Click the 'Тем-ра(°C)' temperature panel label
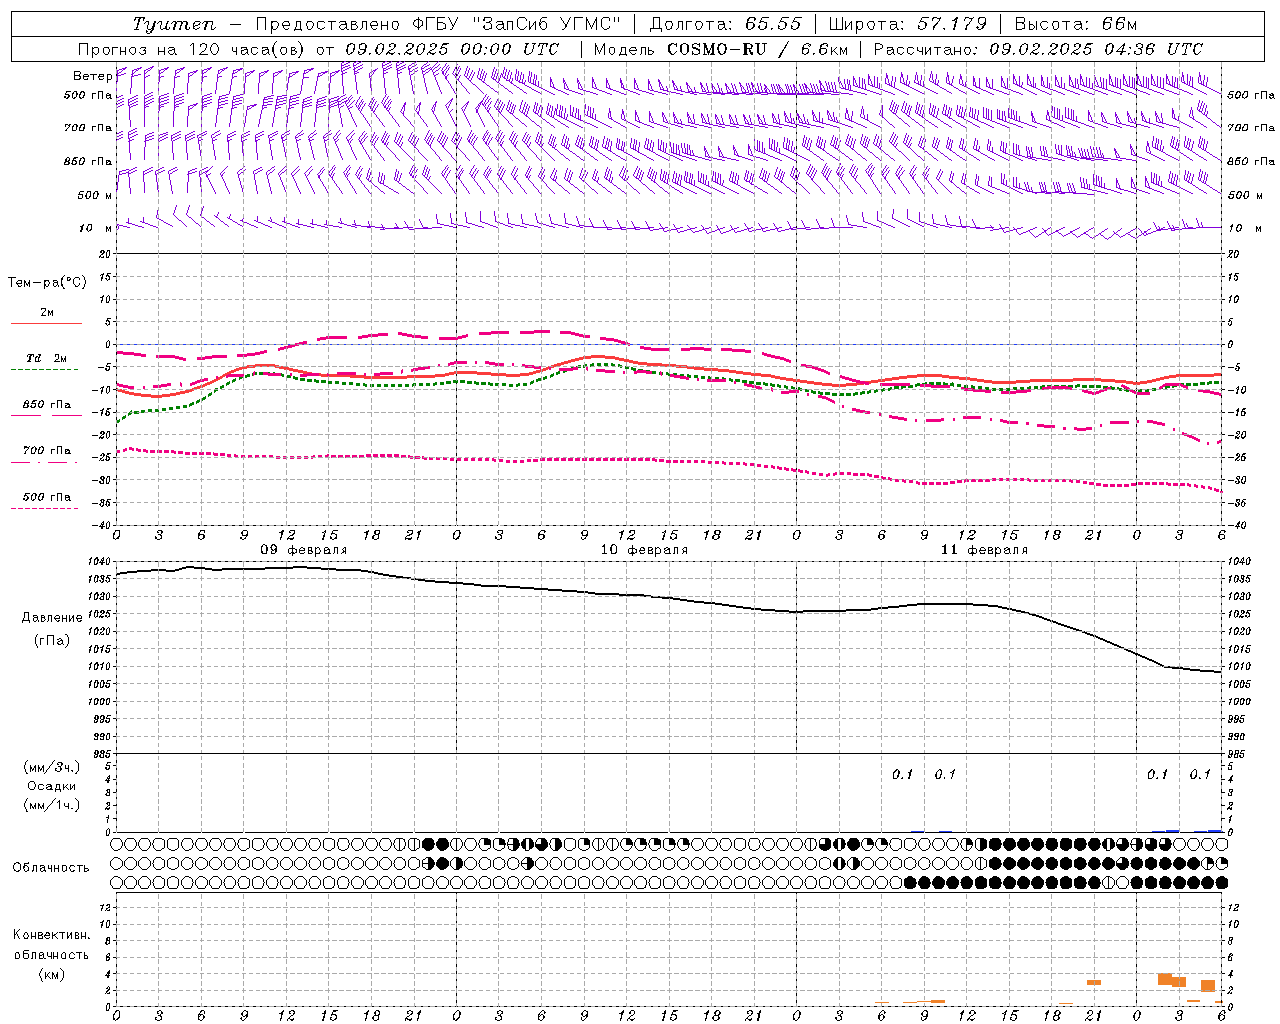Screen dimensions: 1280x1024 pyautogui.click(x=47, y=283)
